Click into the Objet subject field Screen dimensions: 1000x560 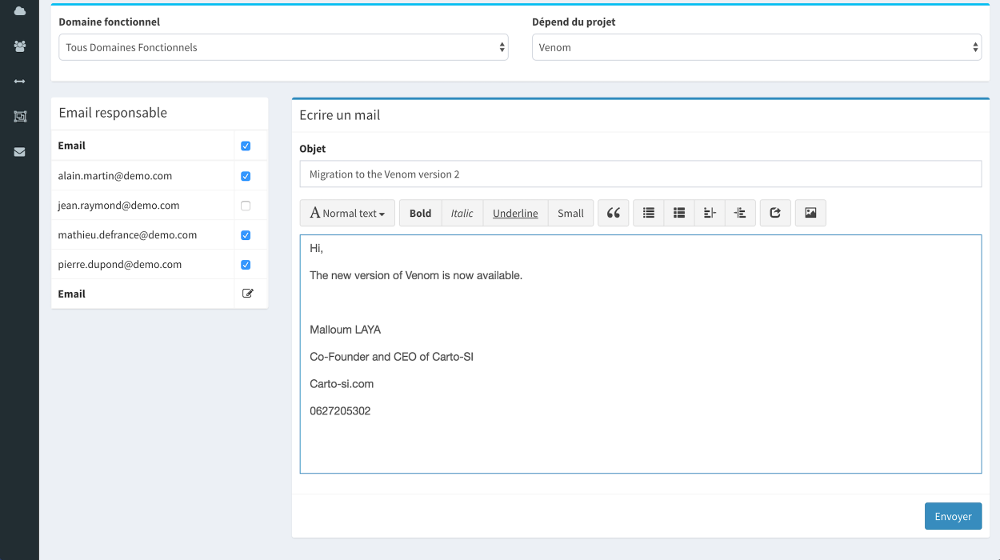coord(640,174)
